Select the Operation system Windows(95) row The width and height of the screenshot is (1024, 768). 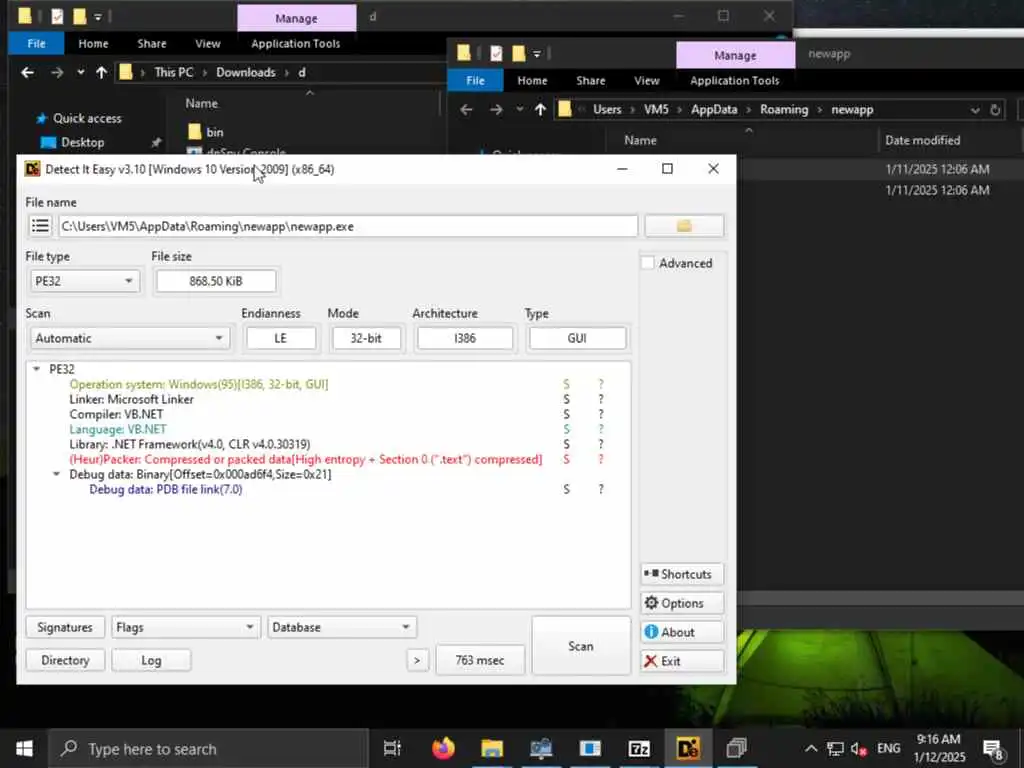(199, 384)
